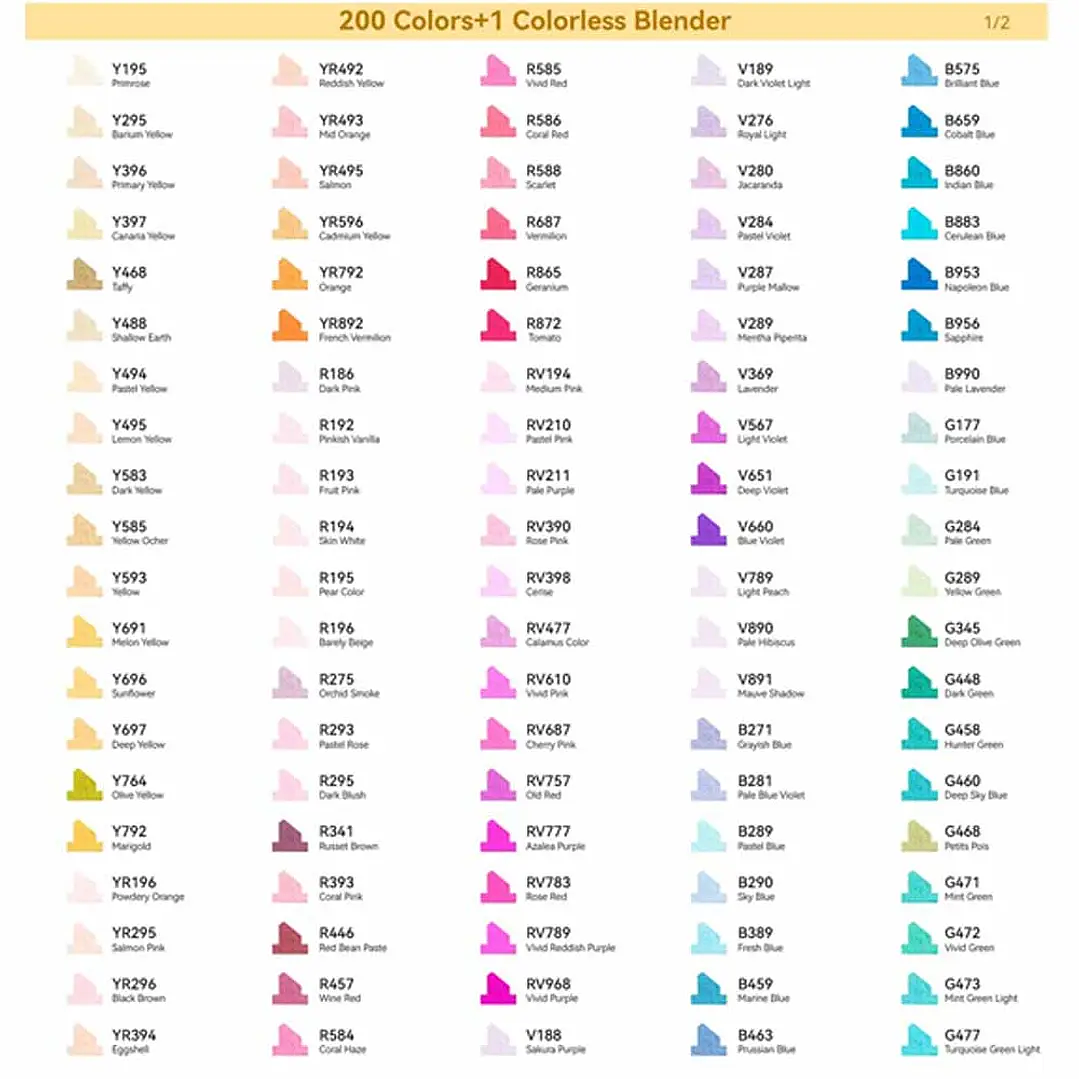Select the G468 Petits Pois swatch
This screenshot has width=1079, height=1079.
[x=919, y=837]
